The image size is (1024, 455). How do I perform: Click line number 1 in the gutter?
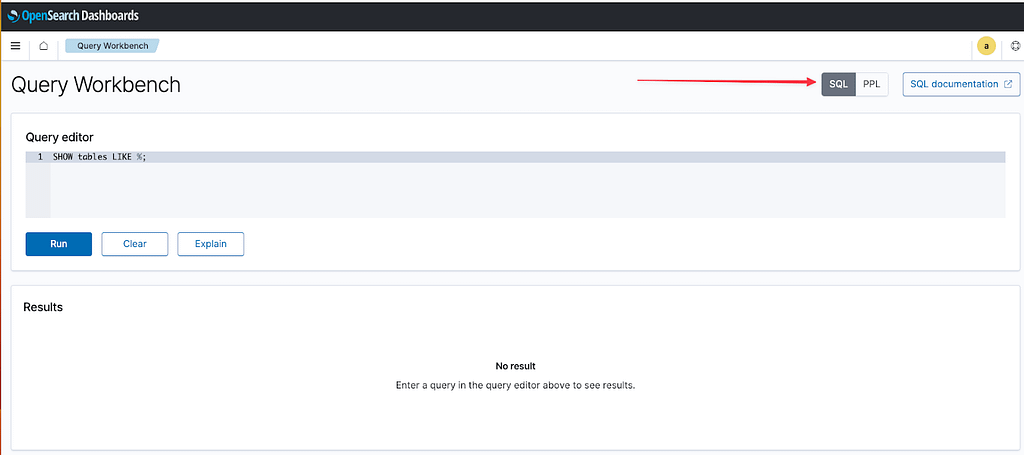(x=40, y=157)
